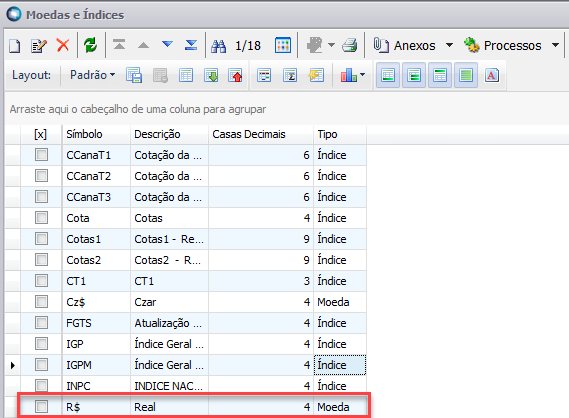The width and height of the screenshot is (569, 418).
Task: Select the INPC row's Descrição cell
Action: pos(169,386)
